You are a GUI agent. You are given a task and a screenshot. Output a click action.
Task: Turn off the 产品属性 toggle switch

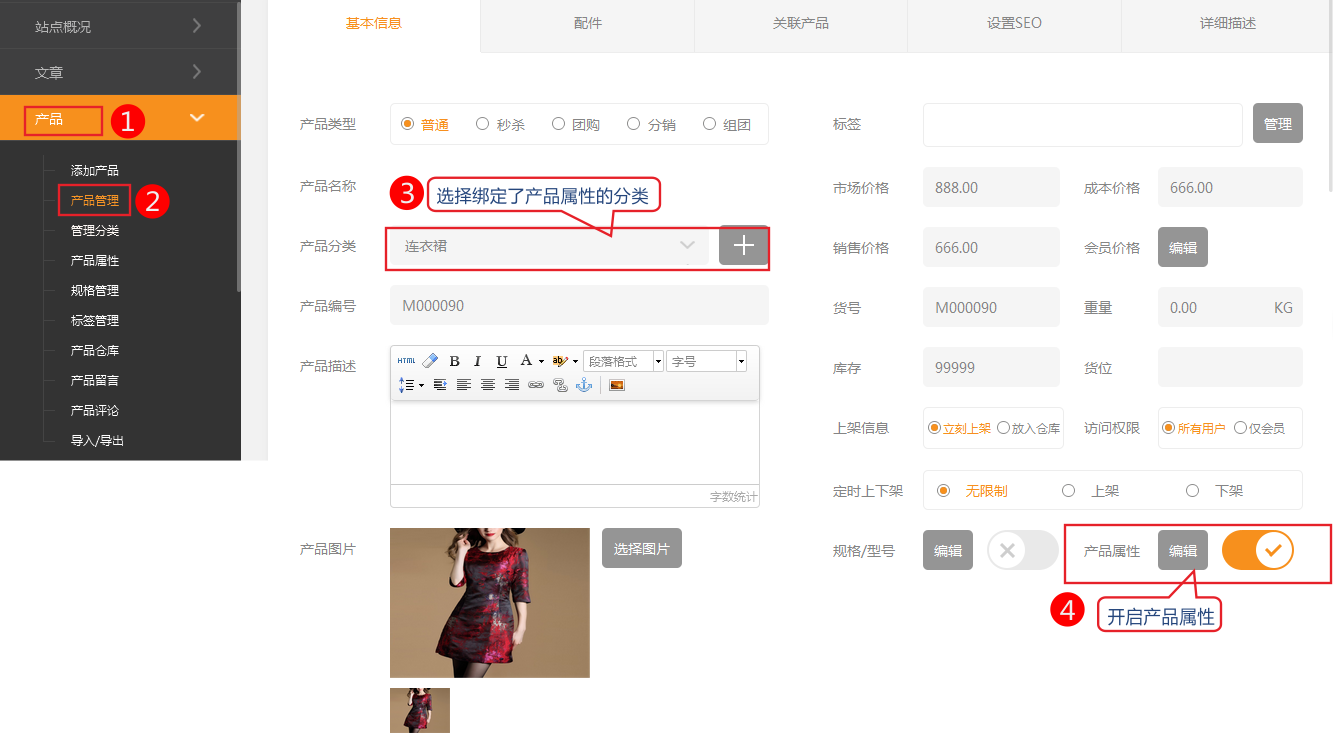click(1258, 550)
